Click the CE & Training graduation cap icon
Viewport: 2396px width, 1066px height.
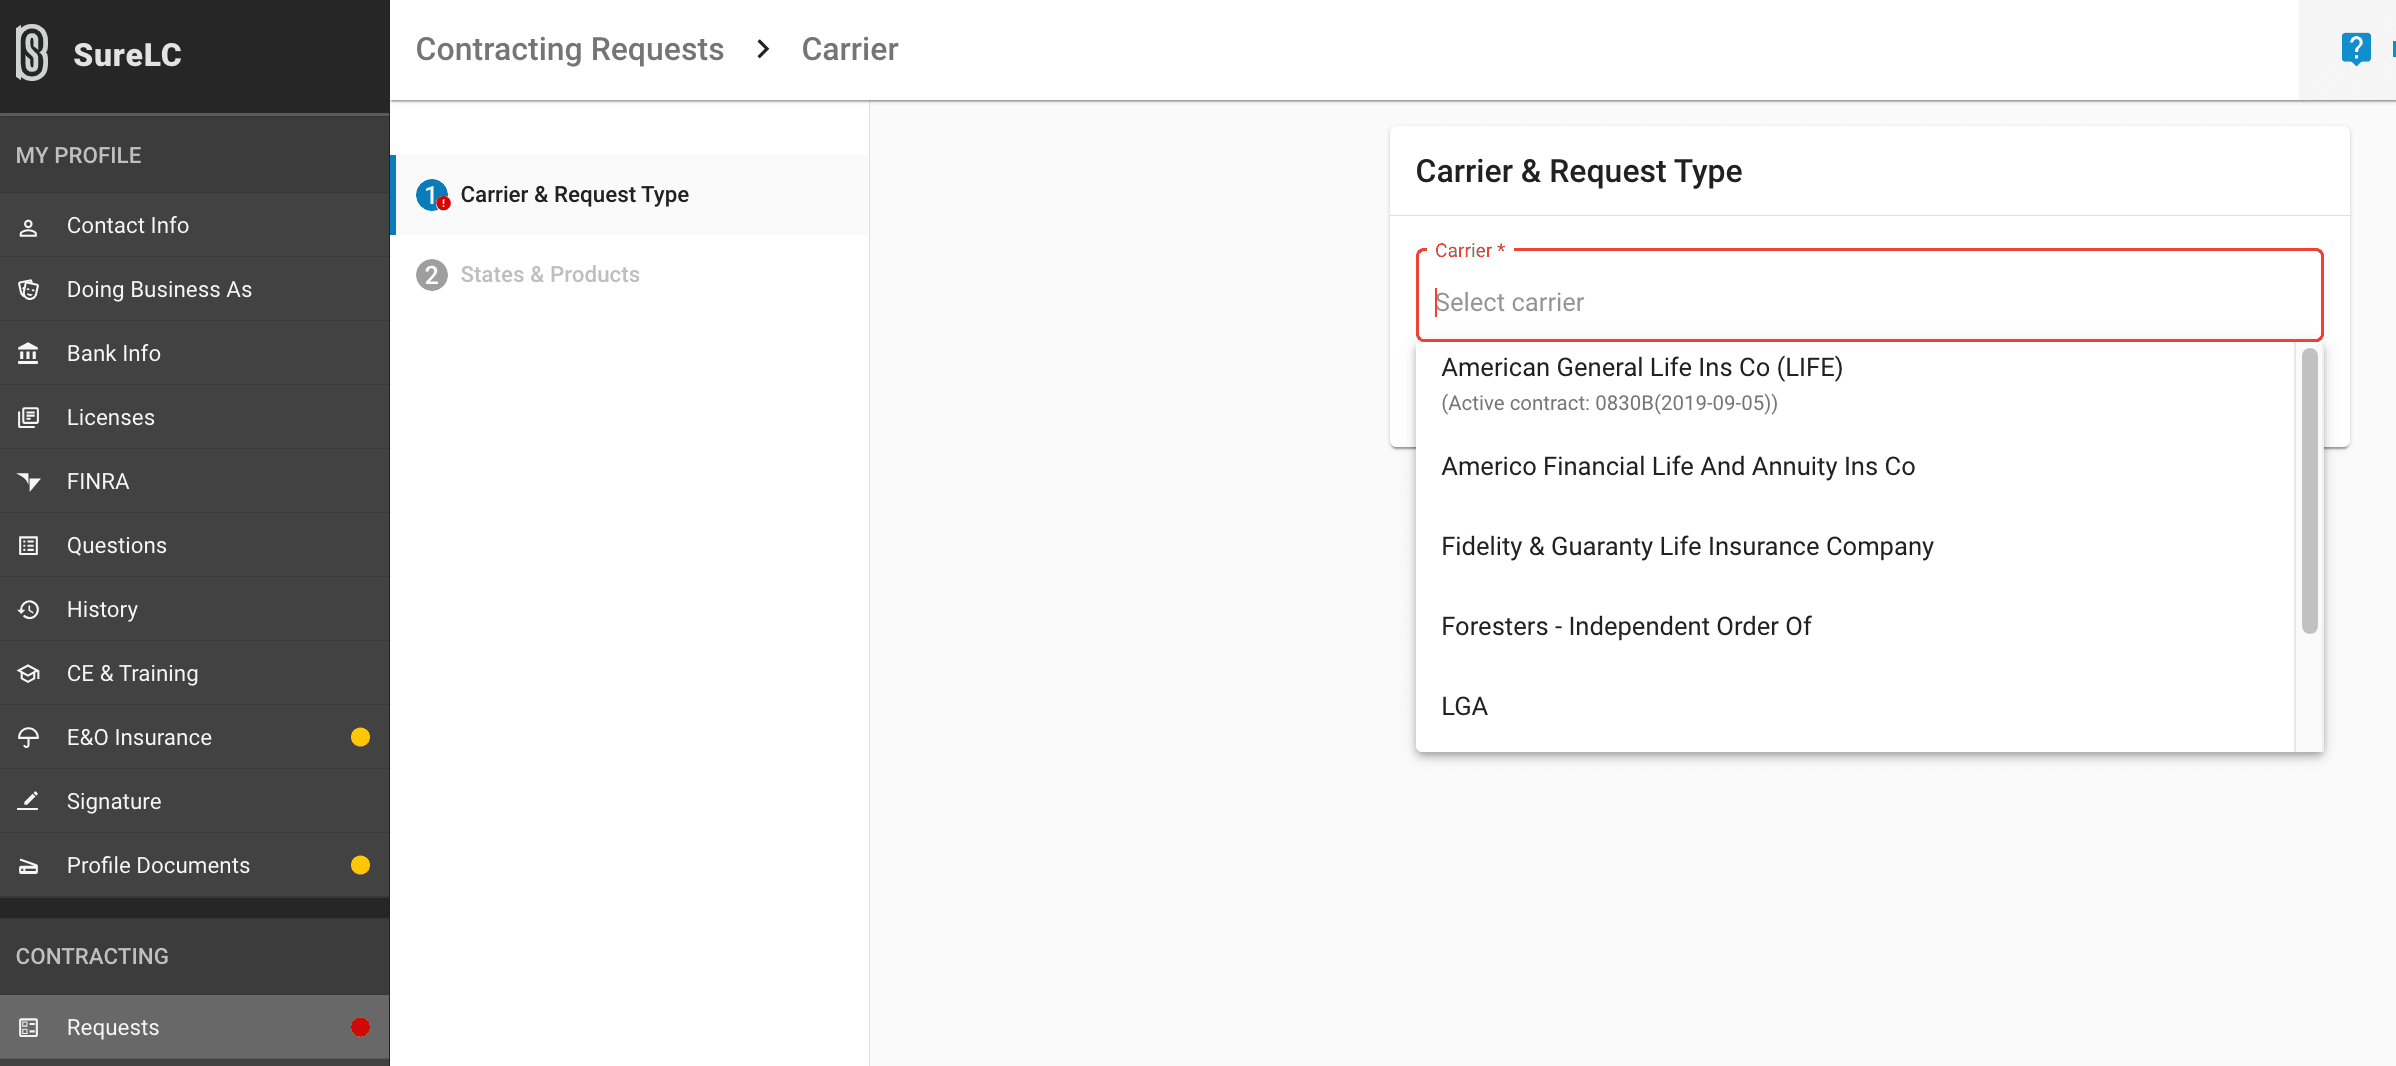[29, 674]
